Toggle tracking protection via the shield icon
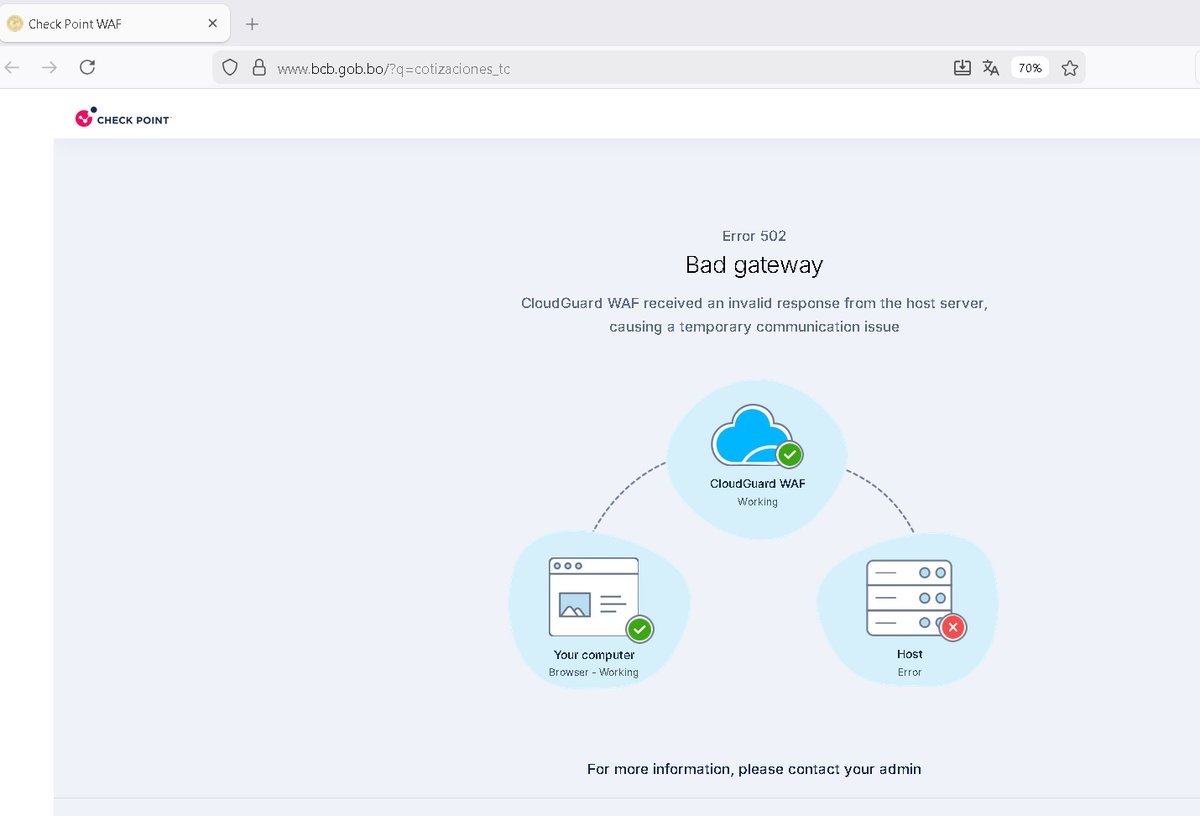Viewport: 1200px width, 816px height. click(230, 67)
